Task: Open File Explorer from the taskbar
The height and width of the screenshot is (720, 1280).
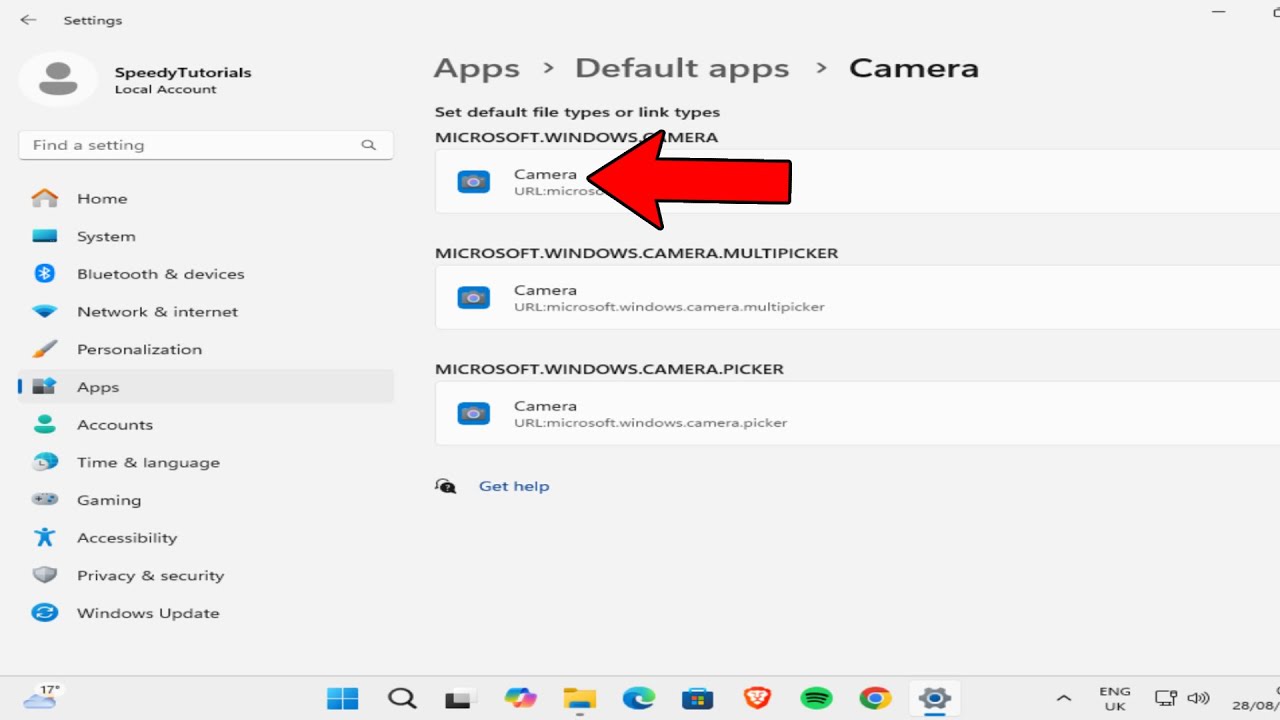Action: tap(580, 698)
